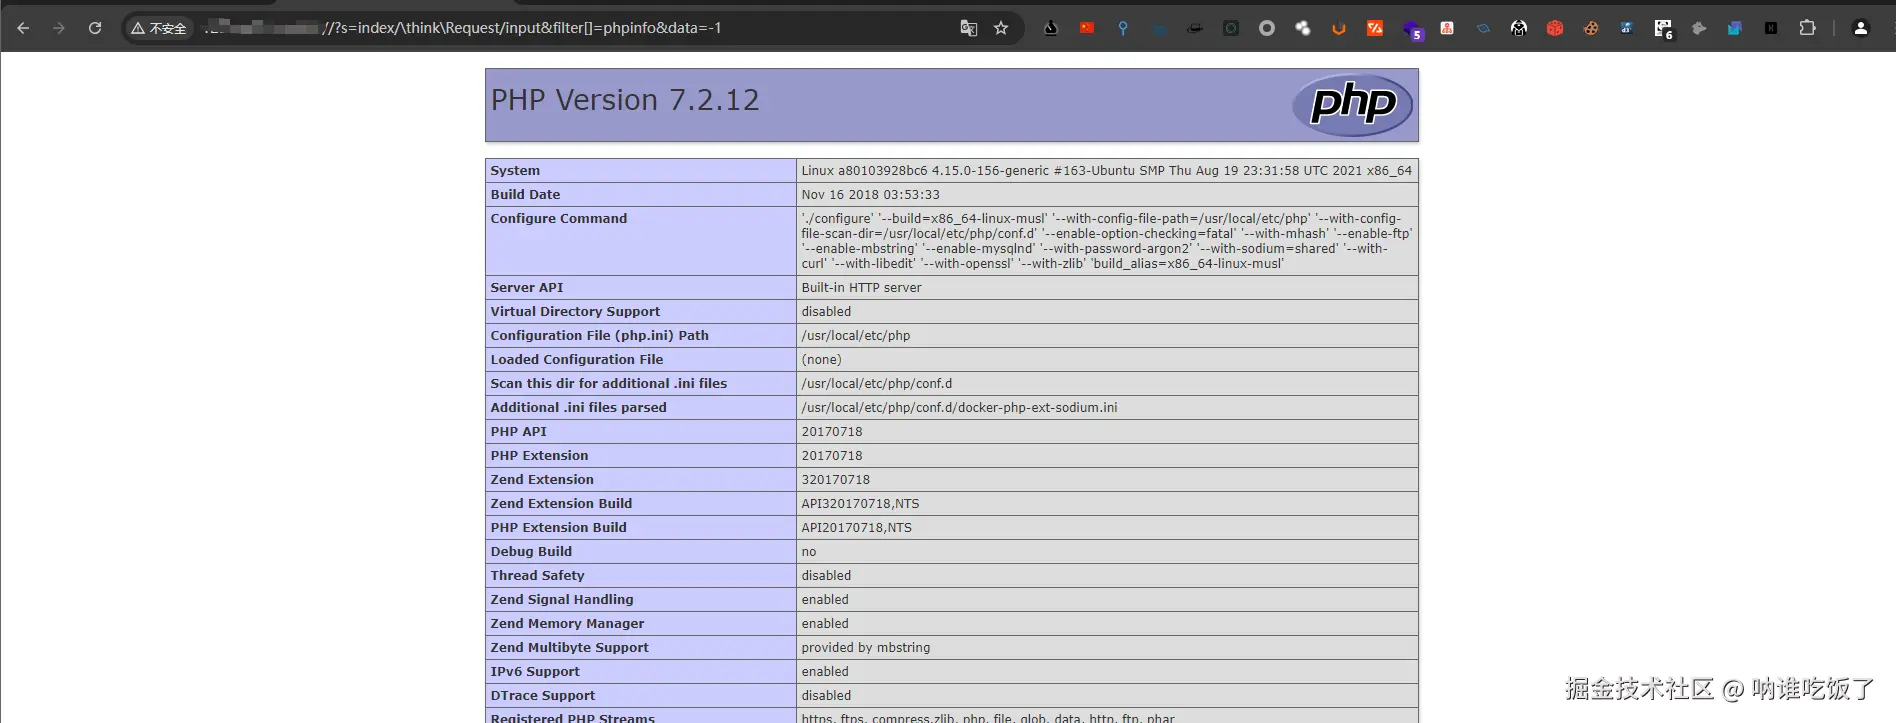Select the Build Date value Nov 16 2018

click(x=870, y=195)
